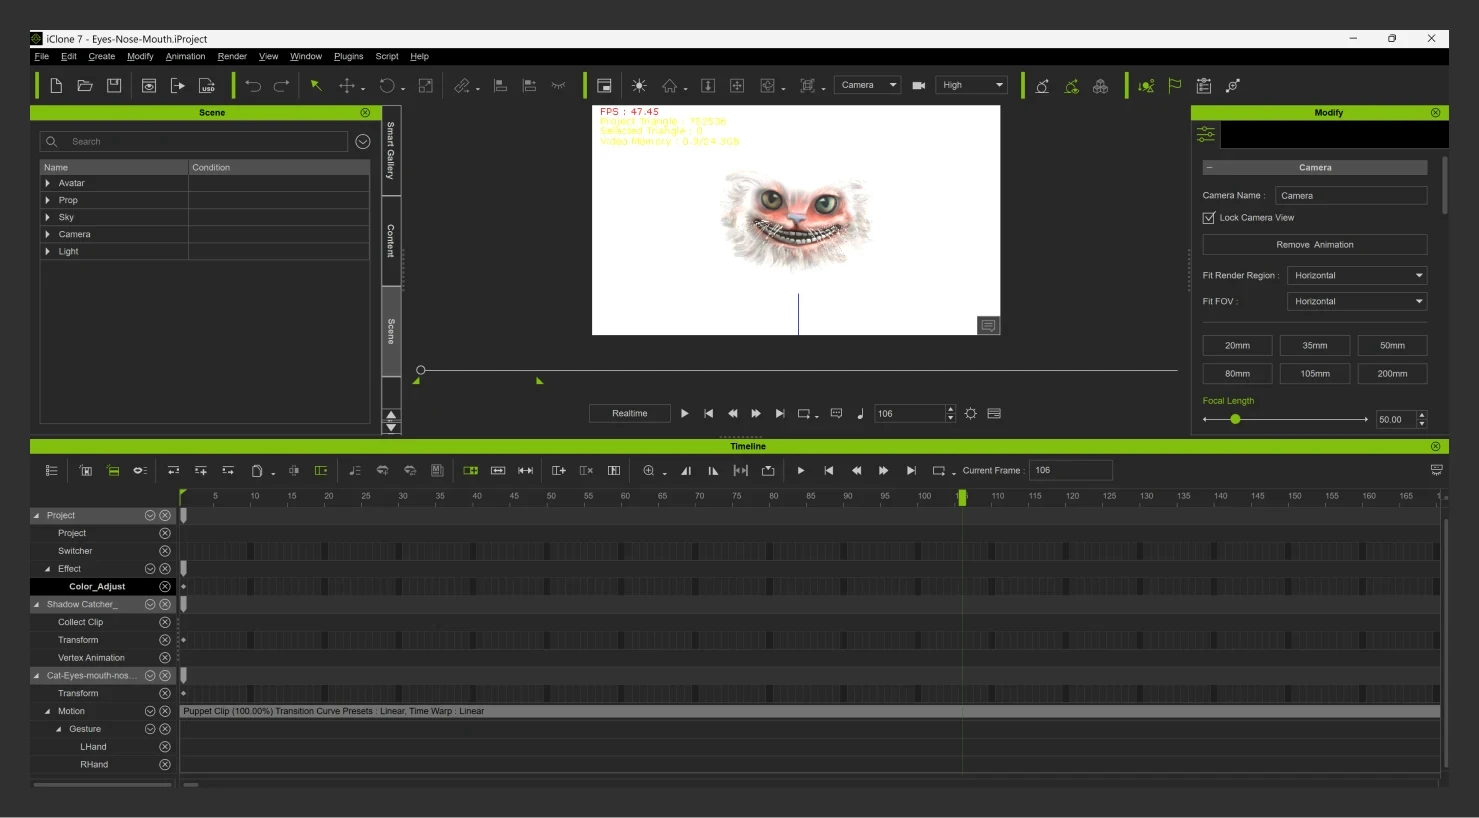Toggle the RHand track circle button
1479x818 pixels.
pos(165,765)
